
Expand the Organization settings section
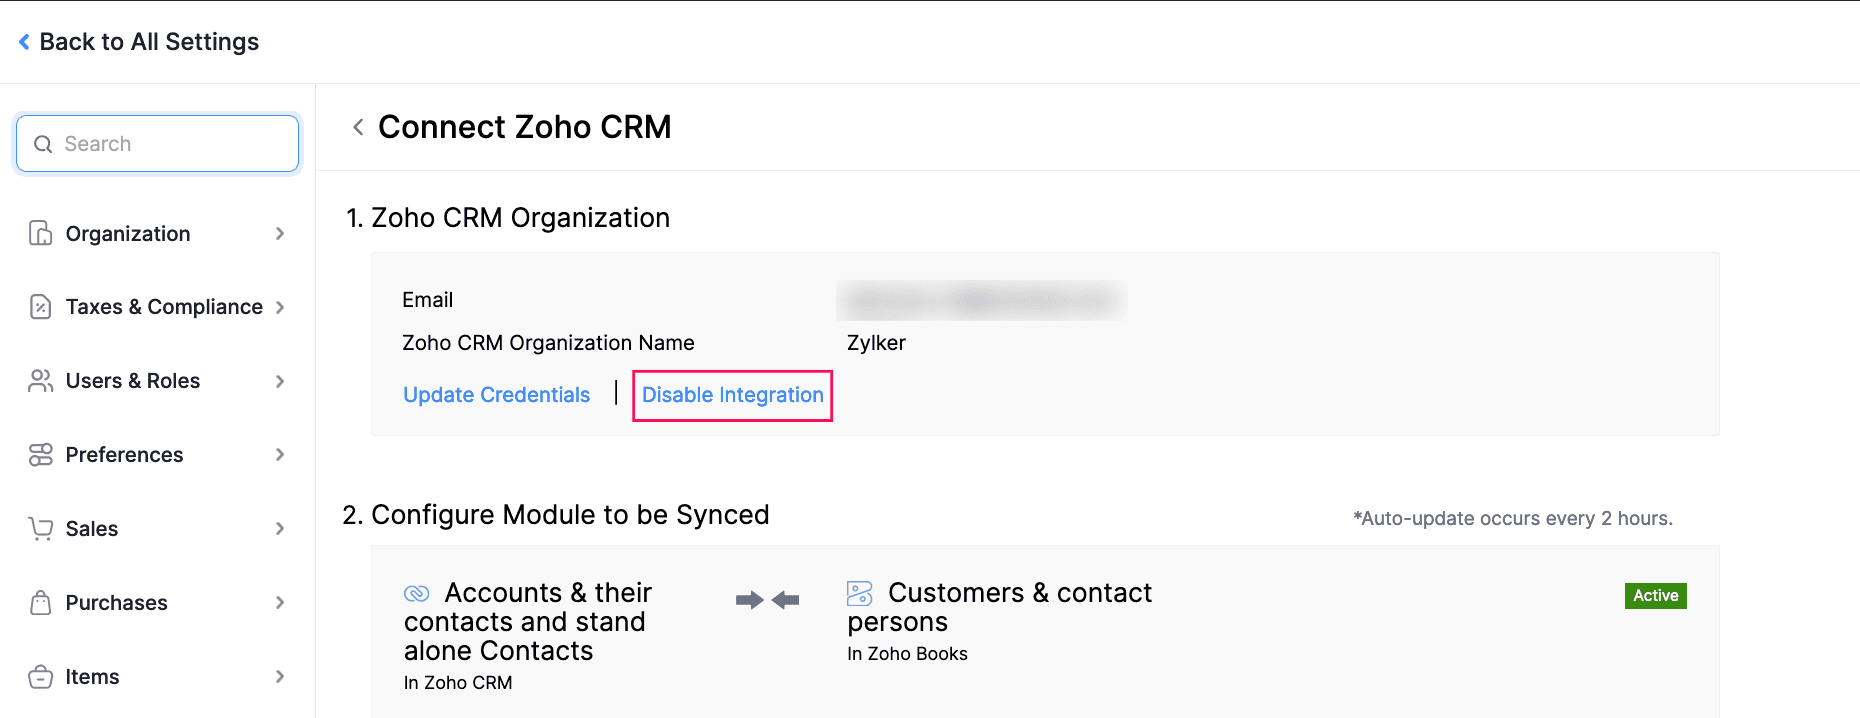[x=280, y=233]
